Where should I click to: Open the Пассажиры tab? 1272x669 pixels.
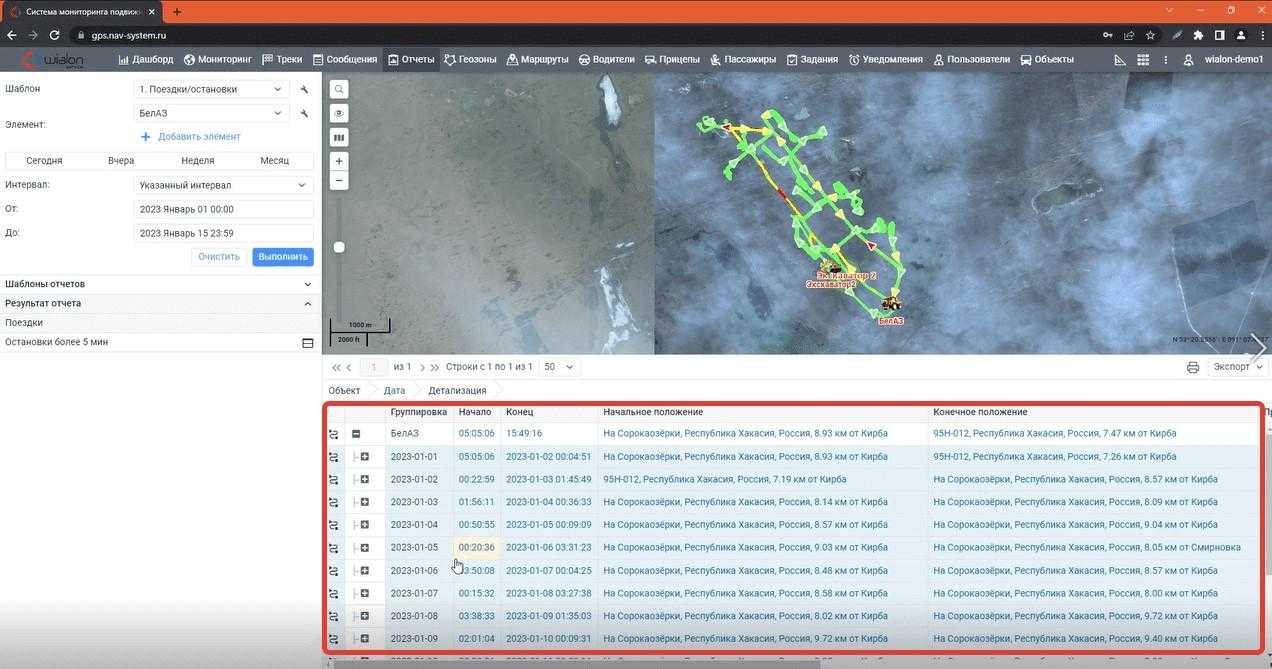743,60
